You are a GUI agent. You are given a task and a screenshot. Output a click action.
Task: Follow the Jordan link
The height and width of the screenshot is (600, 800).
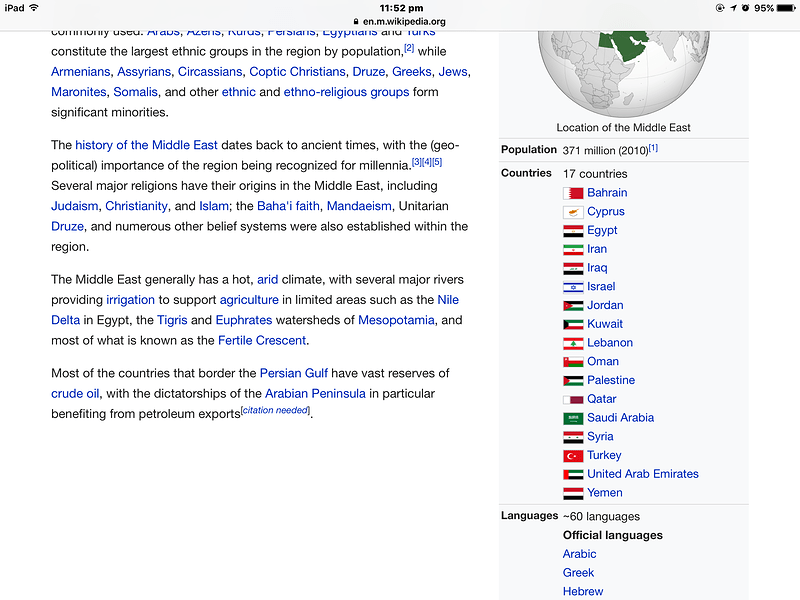[x=605, y=305]
